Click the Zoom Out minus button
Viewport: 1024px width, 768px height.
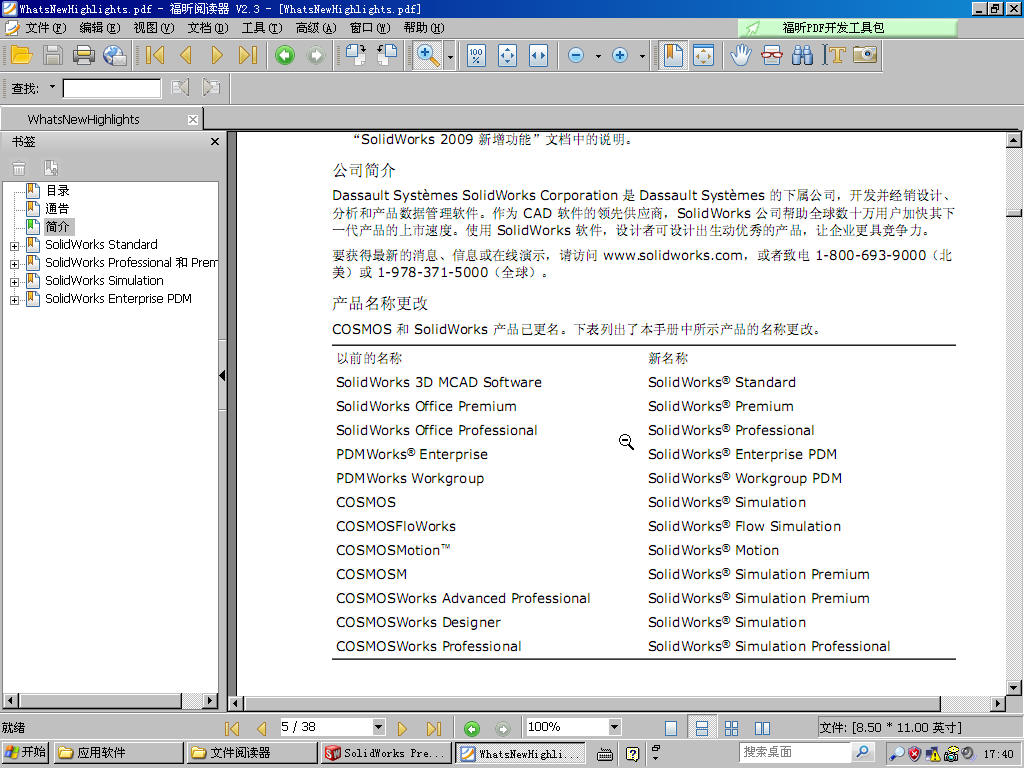576,56
